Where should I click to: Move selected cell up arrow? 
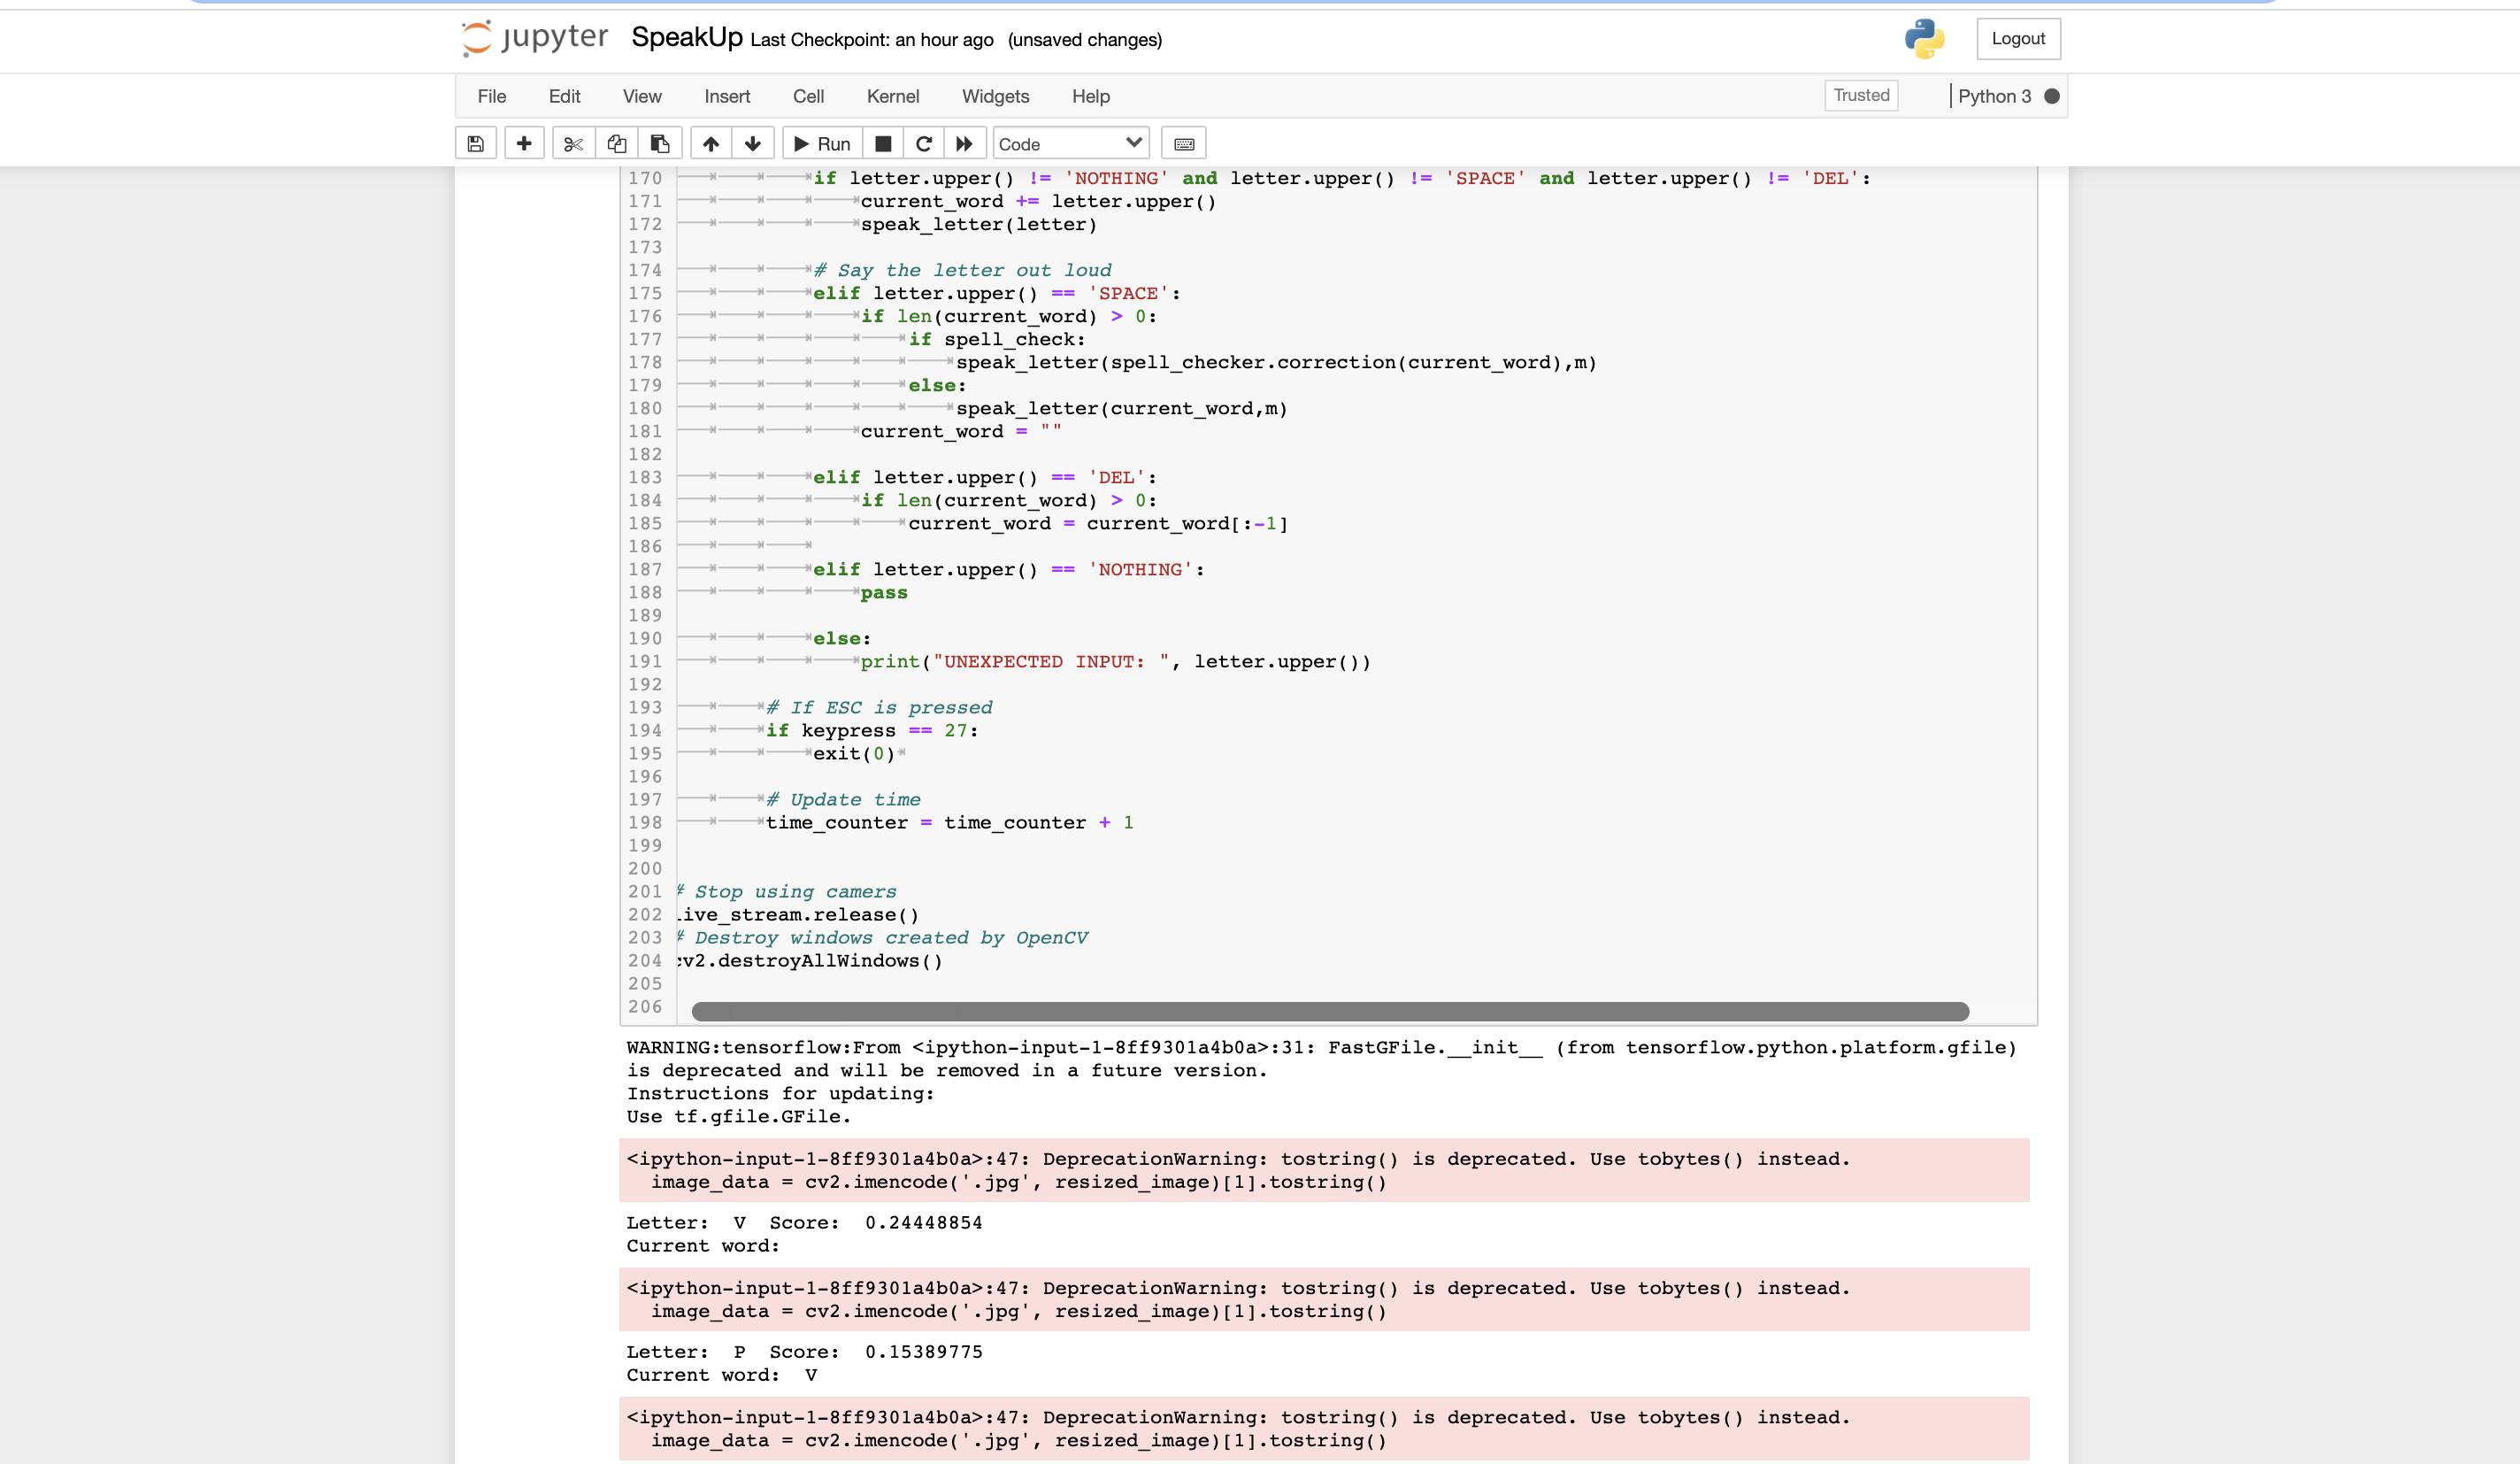[x=711, y=144]
